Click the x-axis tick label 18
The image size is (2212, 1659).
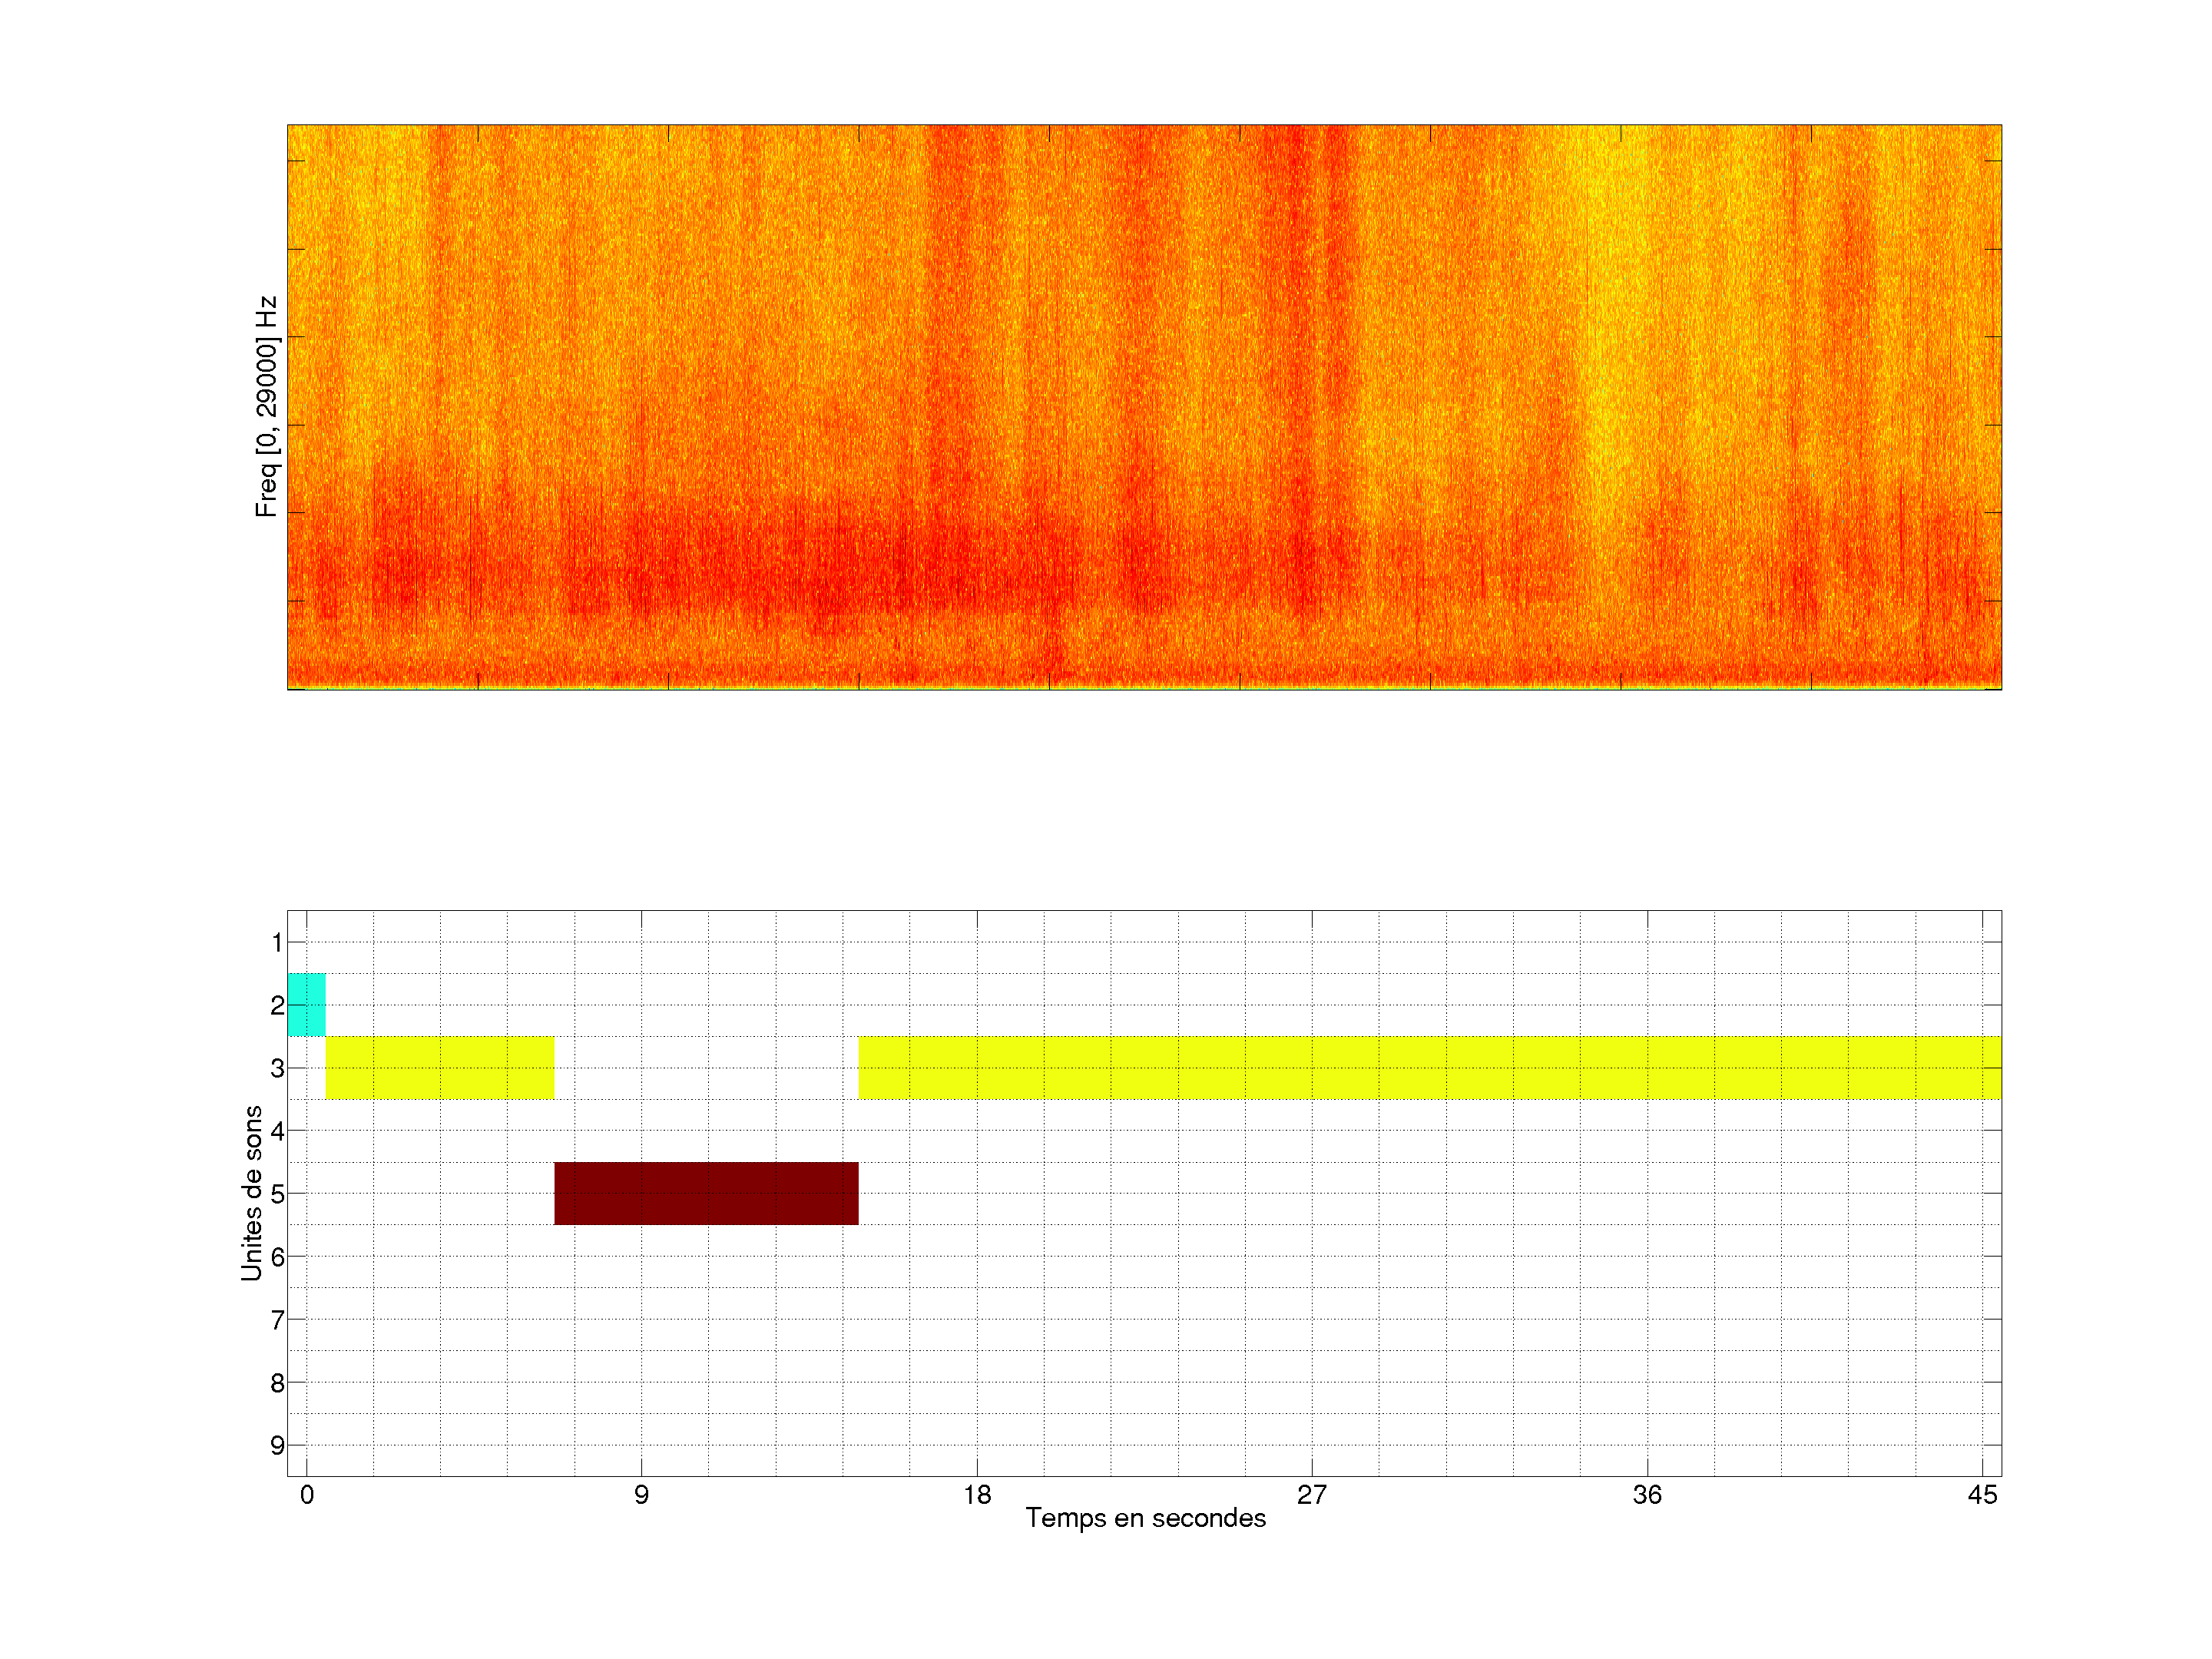977,1495
